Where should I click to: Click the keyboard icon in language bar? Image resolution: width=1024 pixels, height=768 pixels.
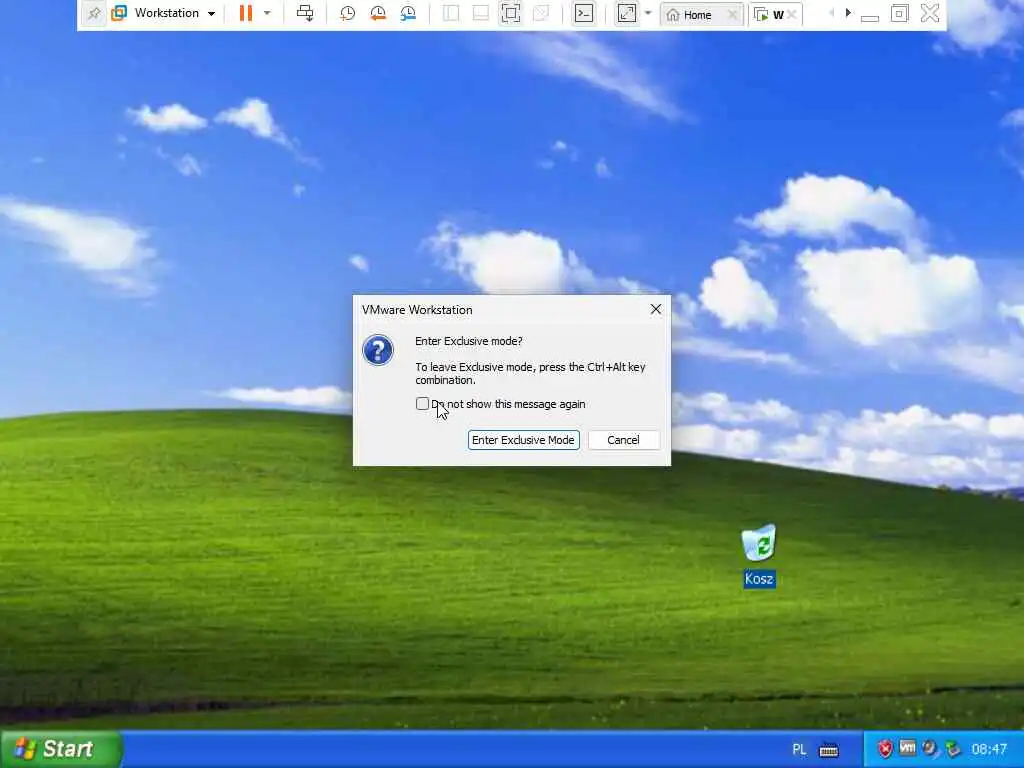click(x=829, y=750)
